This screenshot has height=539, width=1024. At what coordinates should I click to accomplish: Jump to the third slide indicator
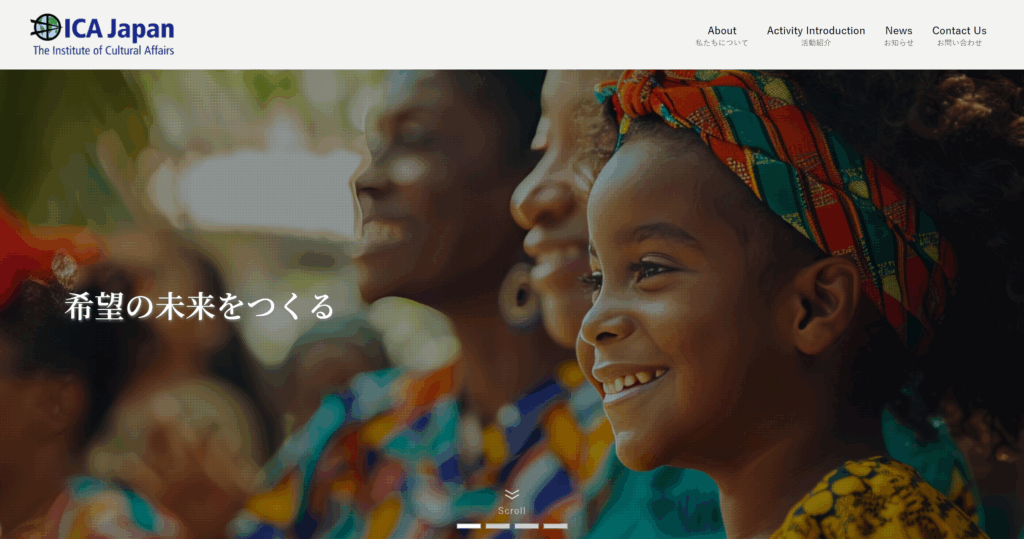point(526,526)
